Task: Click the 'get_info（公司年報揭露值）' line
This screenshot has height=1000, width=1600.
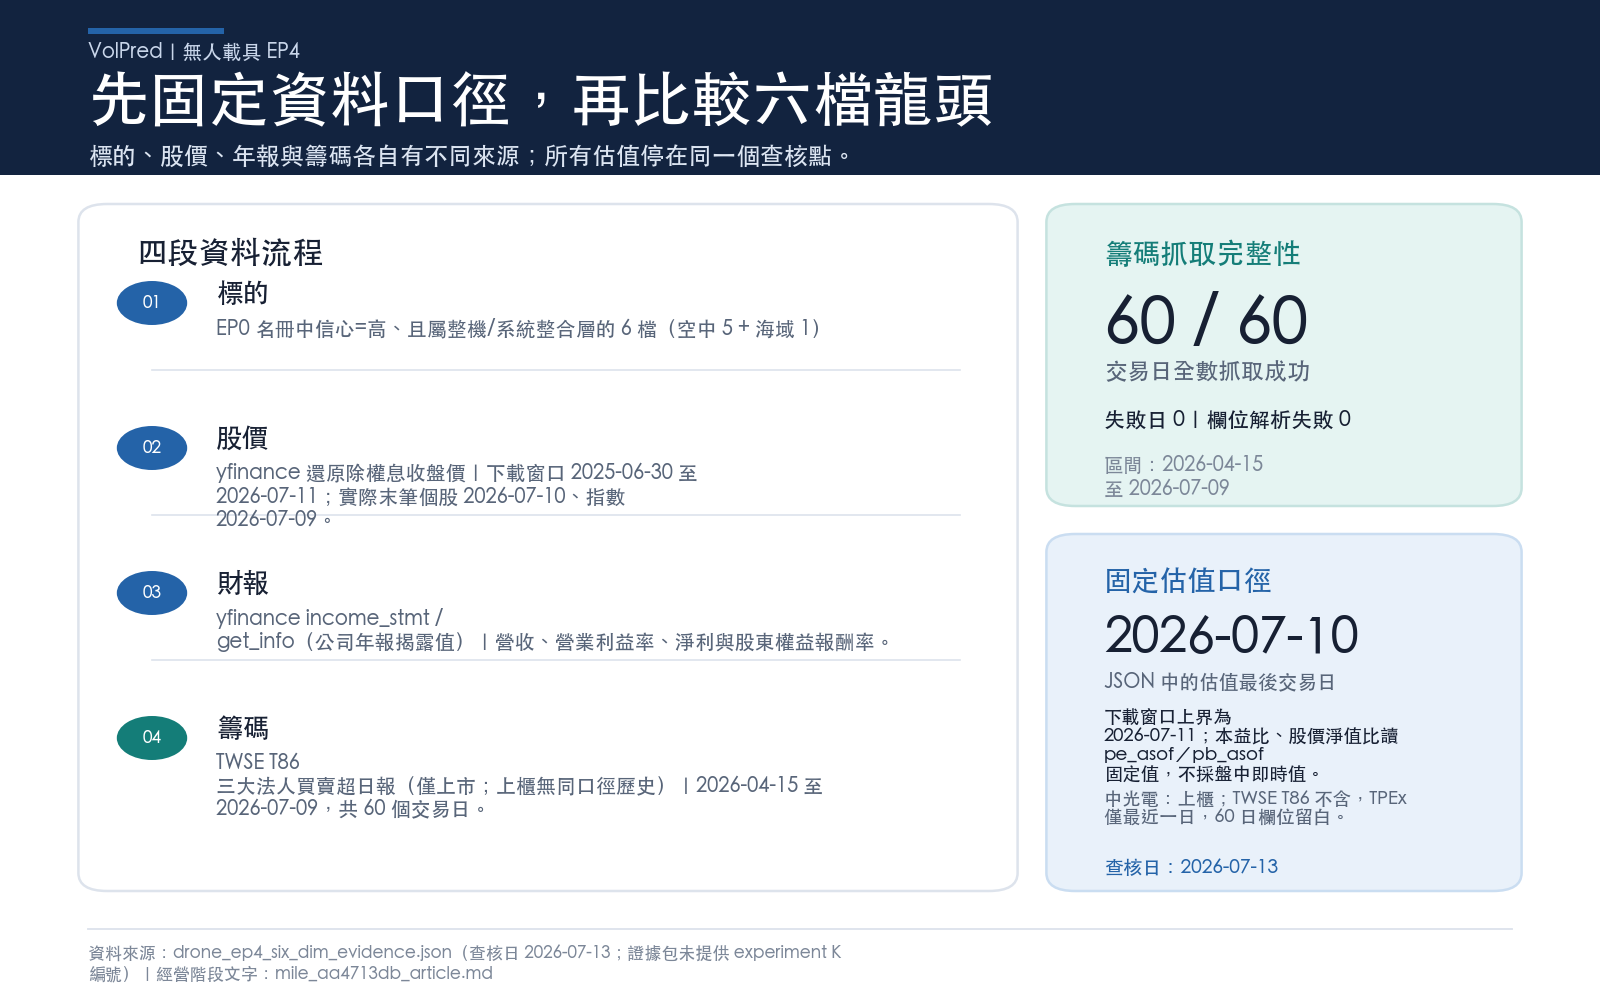Action: pos(553,642)
